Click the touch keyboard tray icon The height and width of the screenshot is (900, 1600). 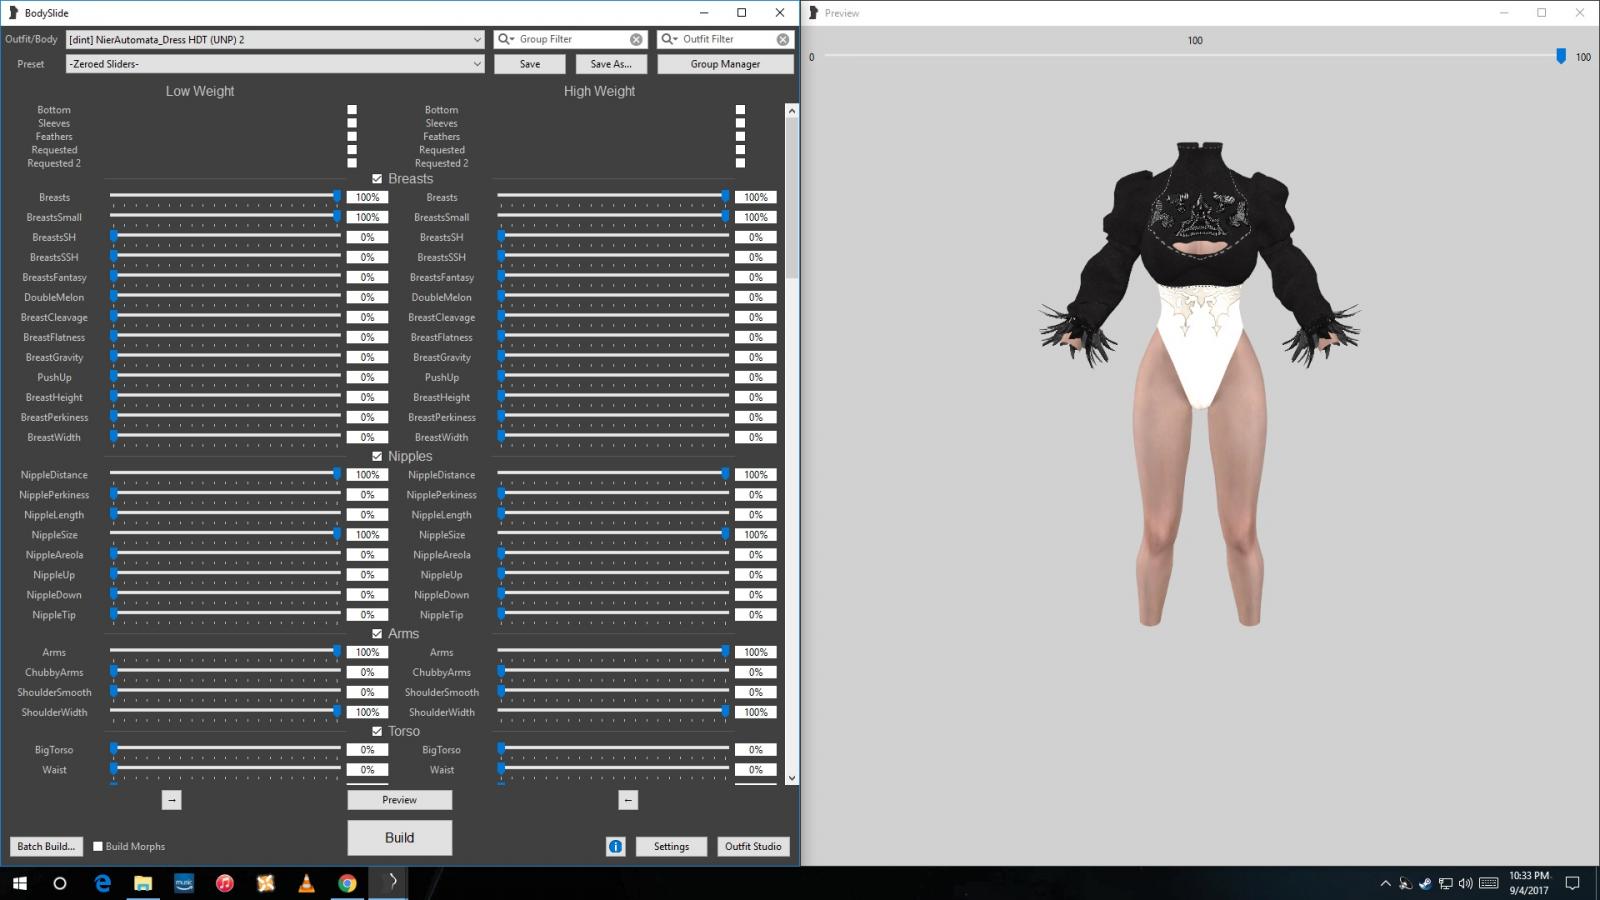point(1489,883)
